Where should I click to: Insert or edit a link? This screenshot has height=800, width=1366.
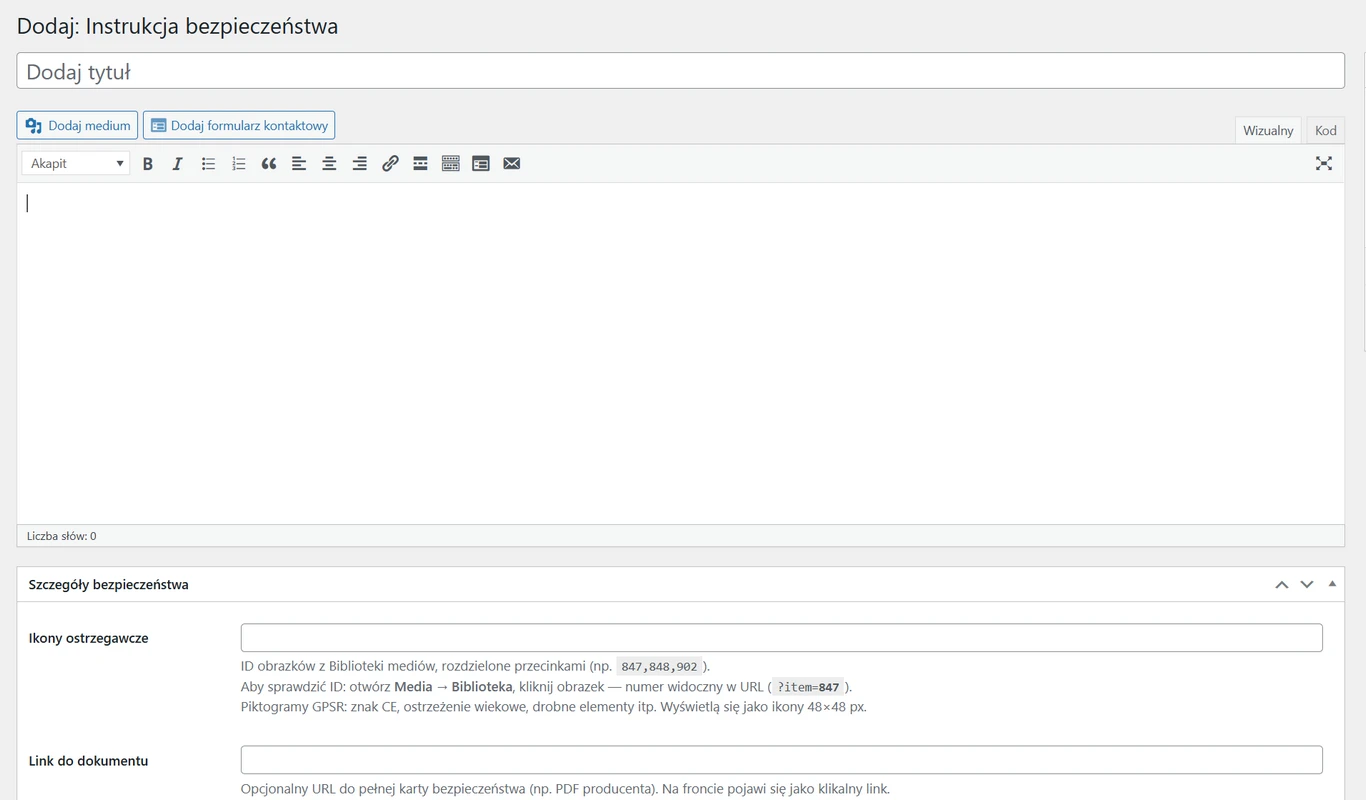390,164
